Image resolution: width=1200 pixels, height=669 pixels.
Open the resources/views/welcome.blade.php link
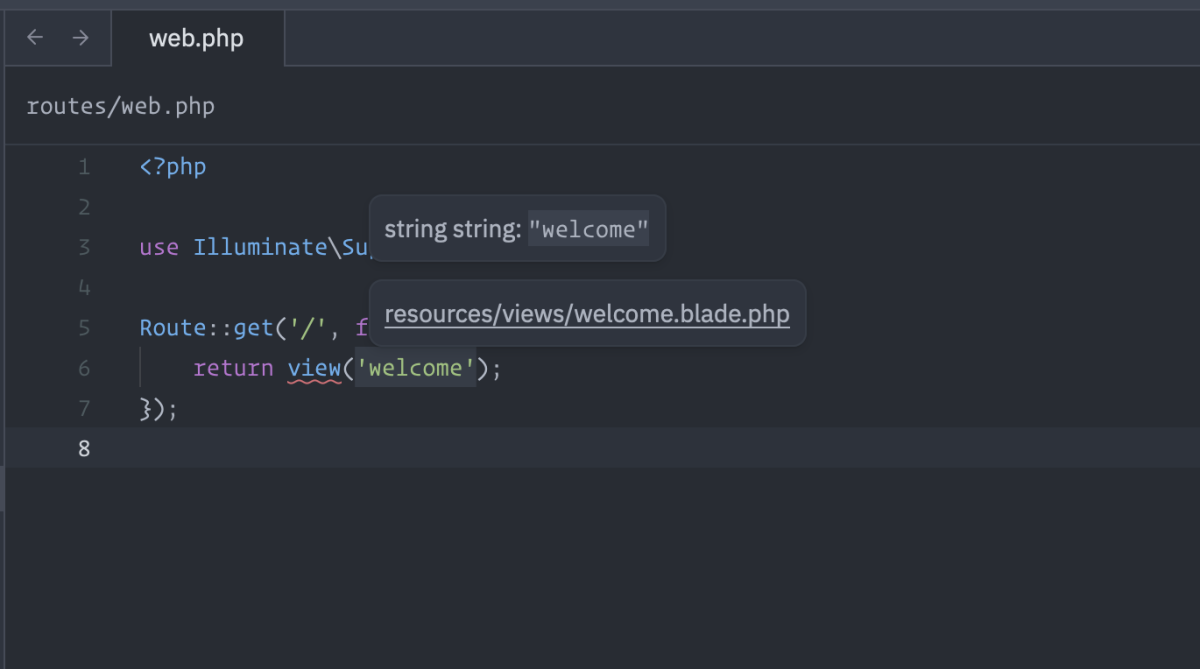tap(587, 314)
